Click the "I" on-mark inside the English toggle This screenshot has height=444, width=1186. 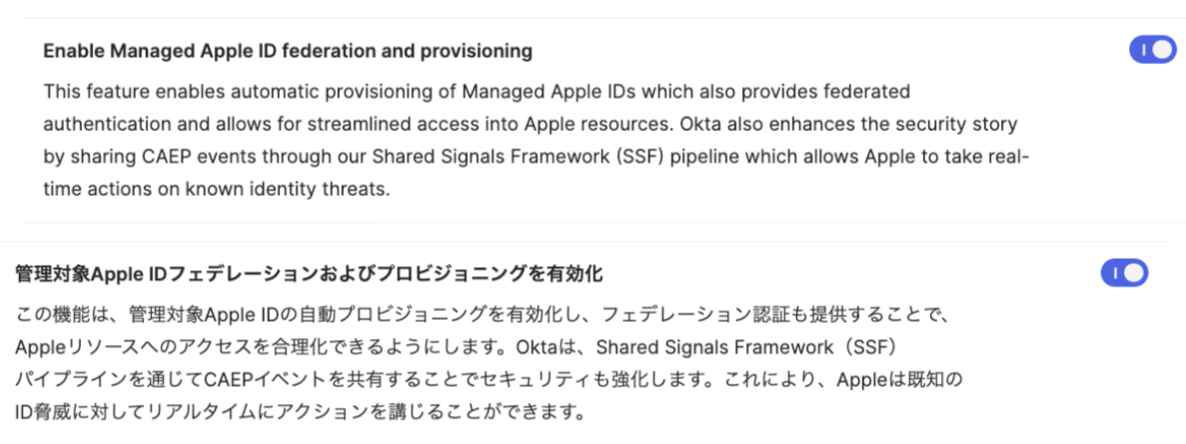[x=1144, y=50]
